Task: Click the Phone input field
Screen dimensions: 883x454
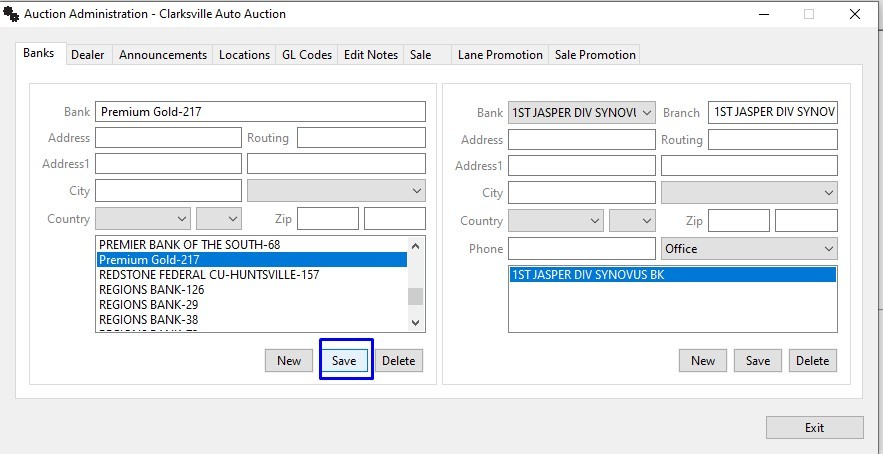Action: 581,248
